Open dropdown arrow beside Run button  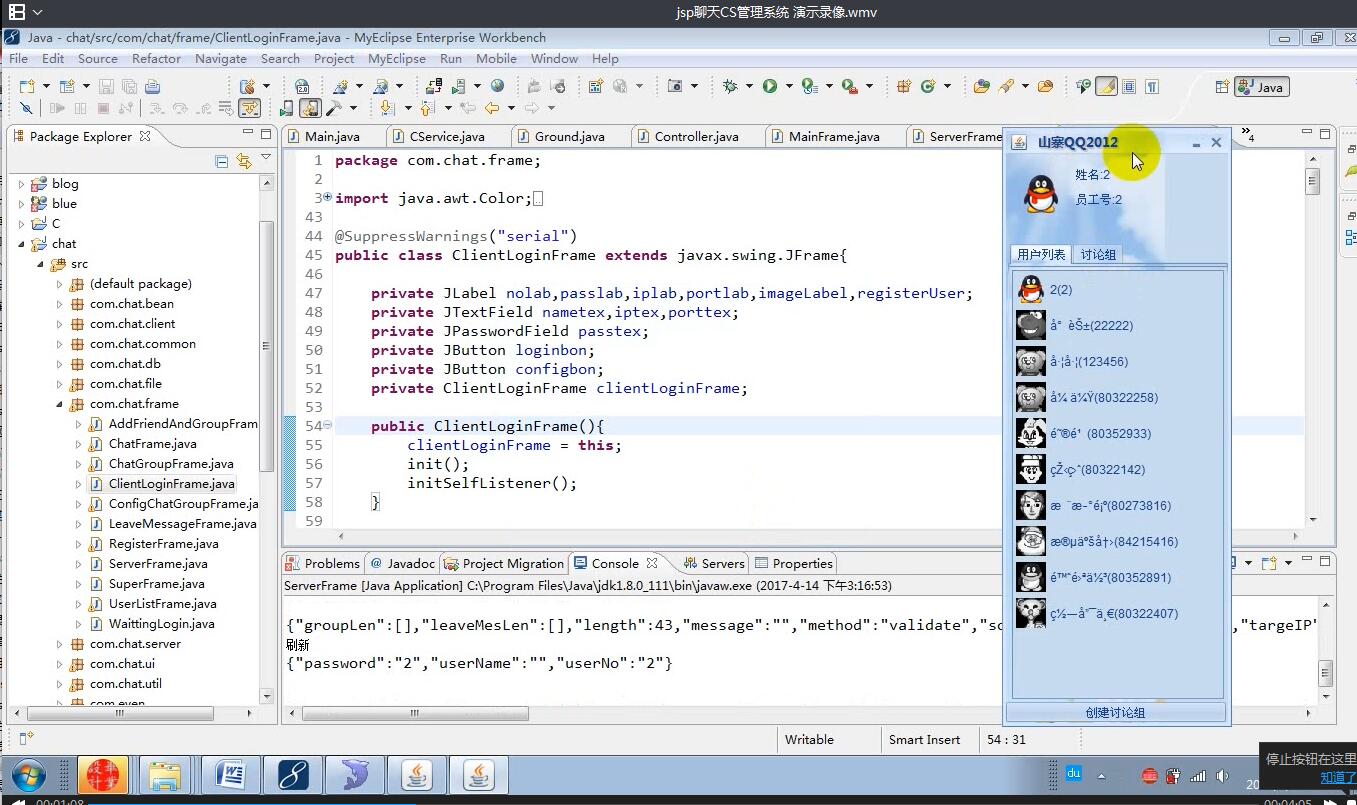click(789, 86)
